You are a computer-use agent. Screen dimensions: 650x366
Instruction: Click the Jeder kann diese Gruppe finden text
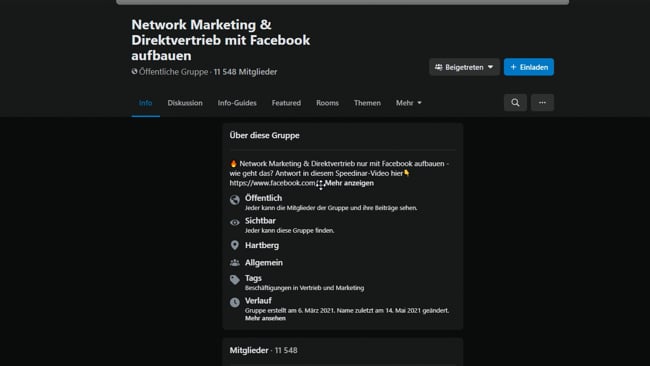289,230
